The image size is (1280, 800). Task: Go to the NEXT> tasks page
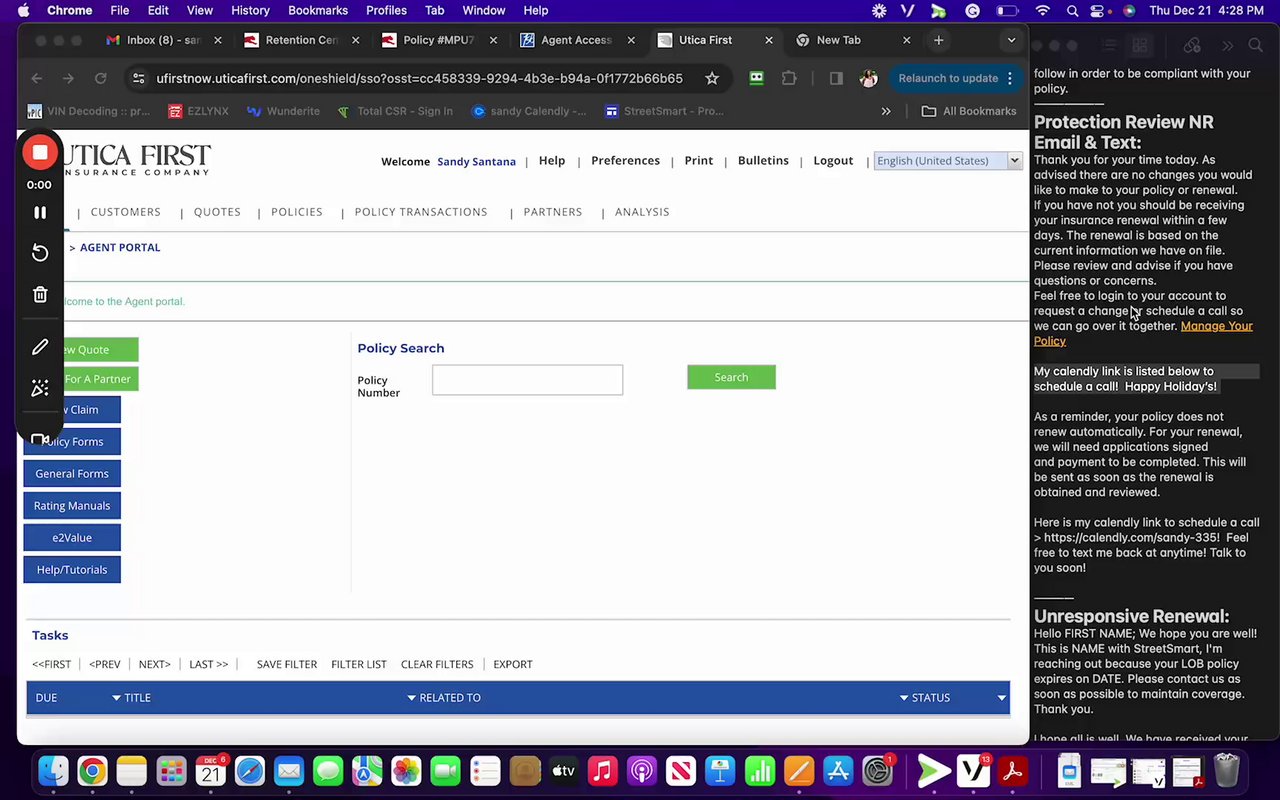click(155, 664)
